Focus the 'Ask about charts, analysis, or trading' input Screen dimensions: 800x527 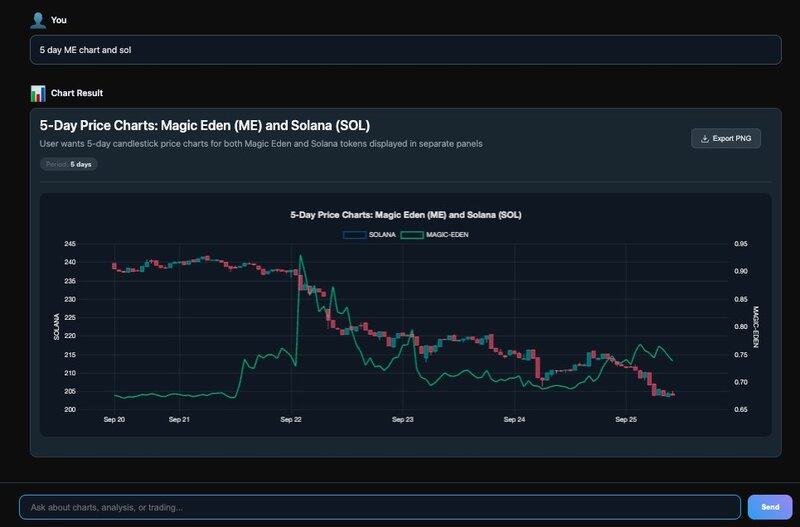(x=380, y=507)
